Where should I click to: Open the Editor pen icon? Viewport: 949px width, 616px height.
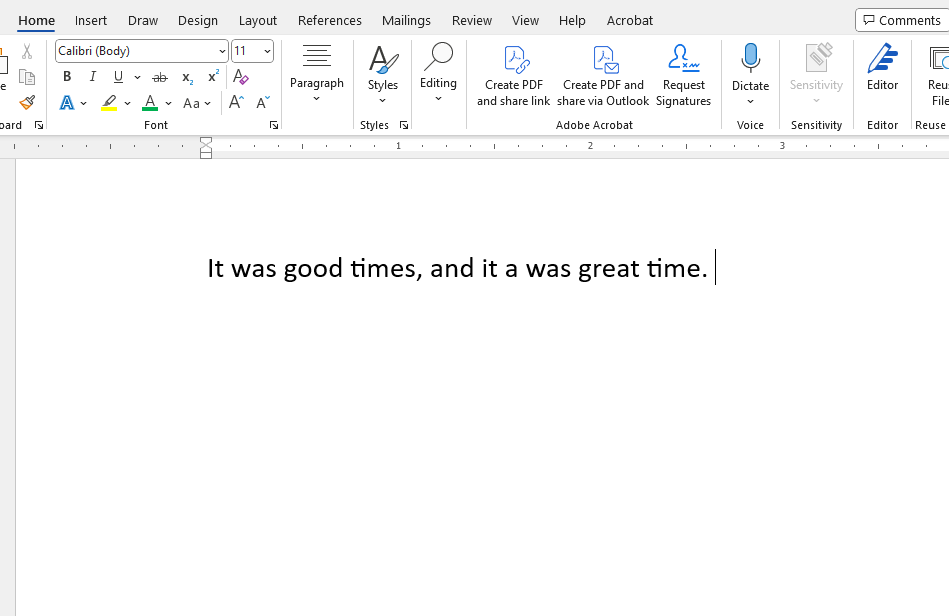(x=882, y=60)
